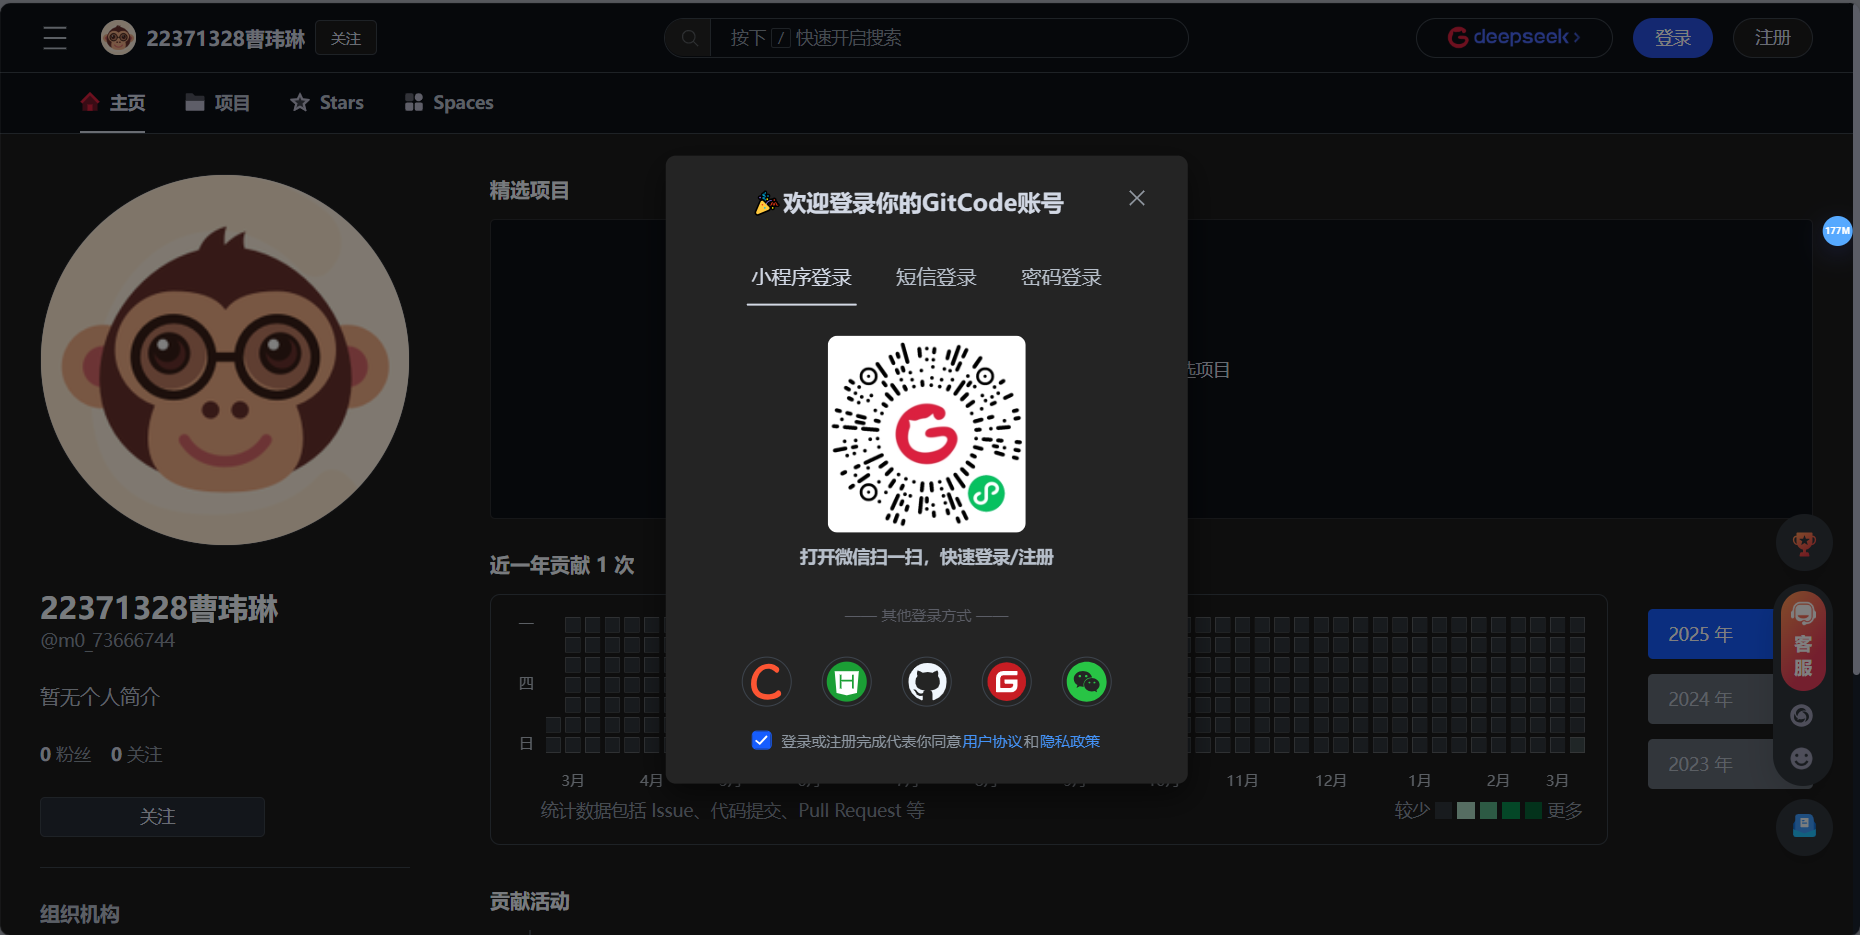Image resolution: width=1860 pixels, height=935 pixels.
Task: Log in with Gitee icon
Action: pyautogui.click(x=1007, y=682)
